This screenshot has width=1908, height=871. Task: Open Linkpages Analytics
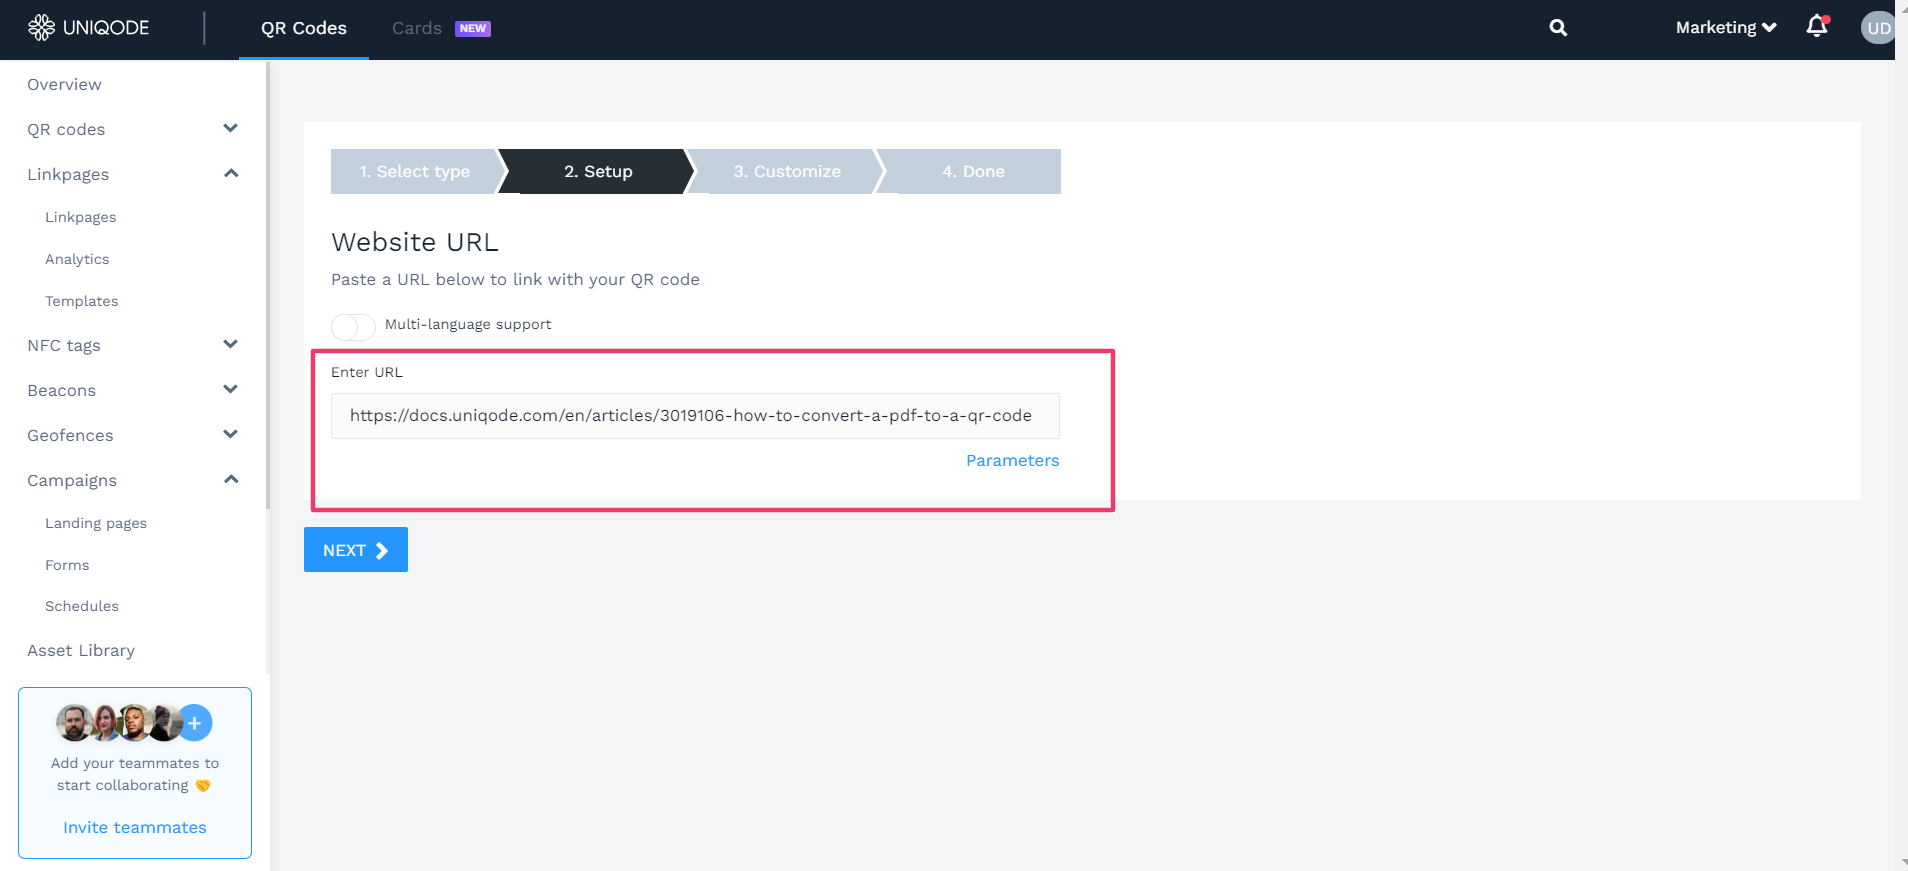pyautogui.click(x=77, y=259)
